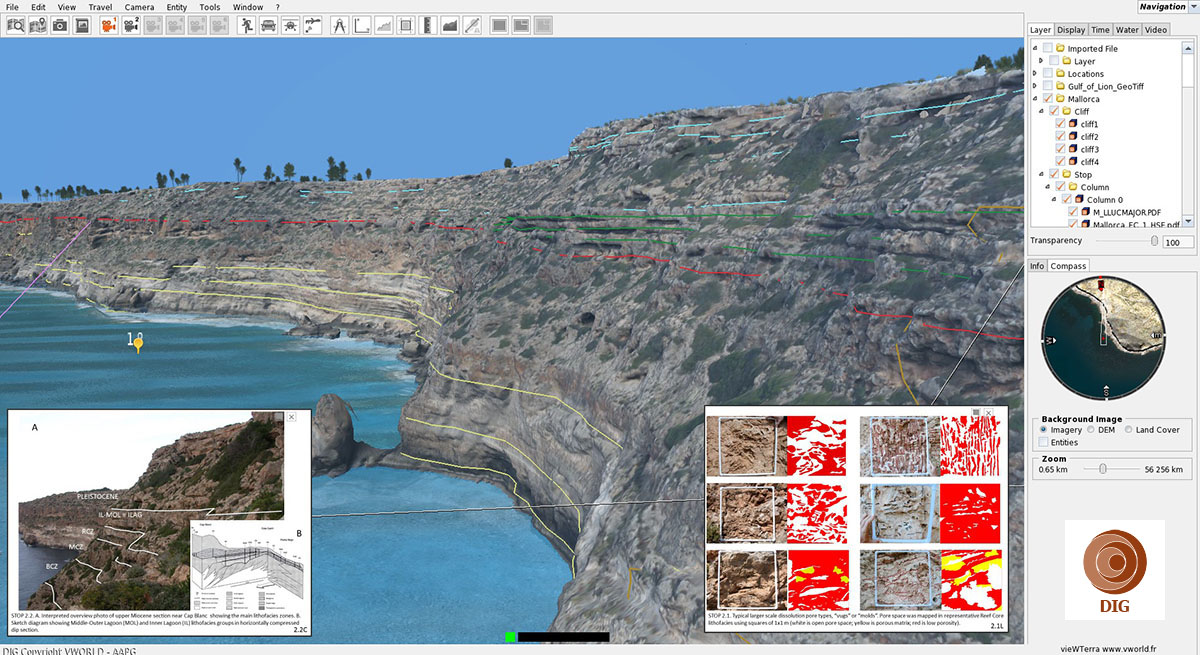This screenshot has width=1200, height=655.
Task: Switch to walking travel mode
Action: (247, 25)
